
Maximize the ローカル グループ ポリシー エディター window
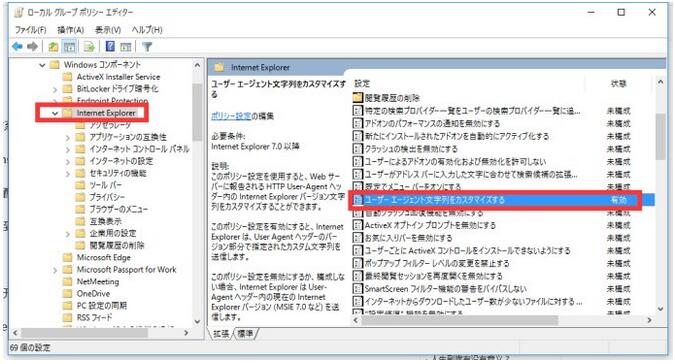pyautogui.click(x=621, y=12)
